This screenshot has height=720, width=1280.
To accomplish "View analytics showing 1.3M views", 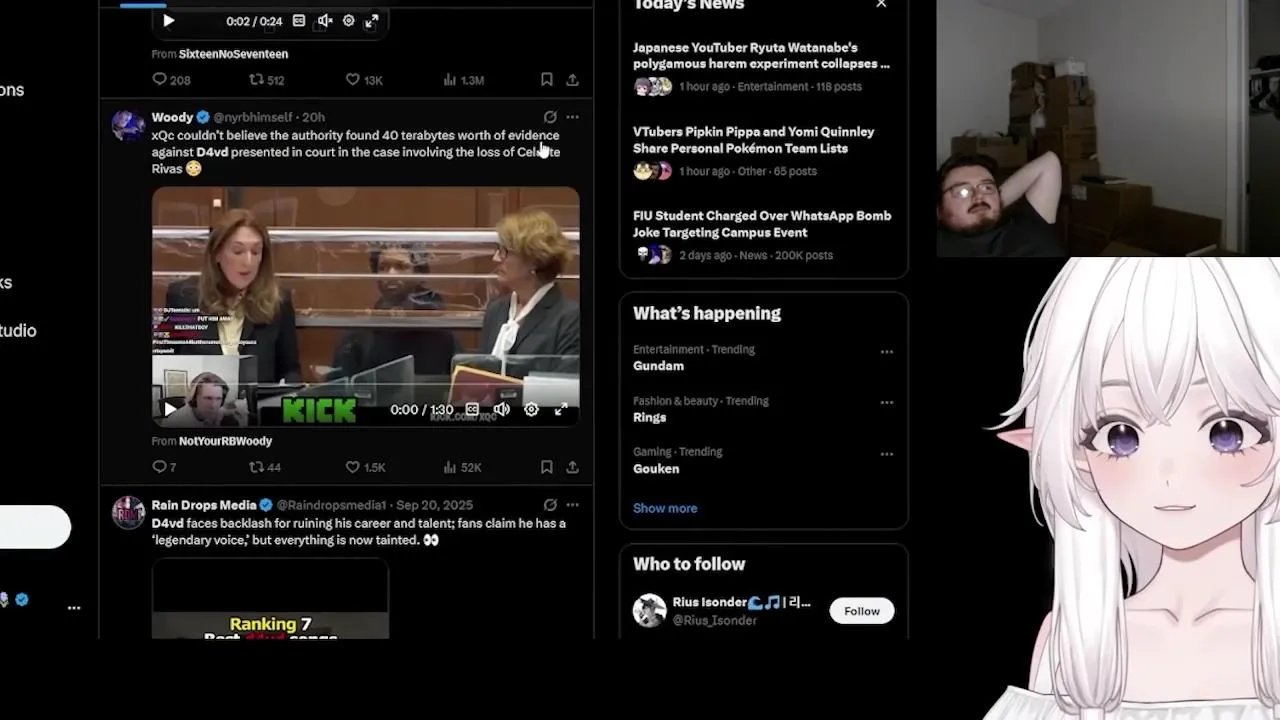I will tap(463, 80).
